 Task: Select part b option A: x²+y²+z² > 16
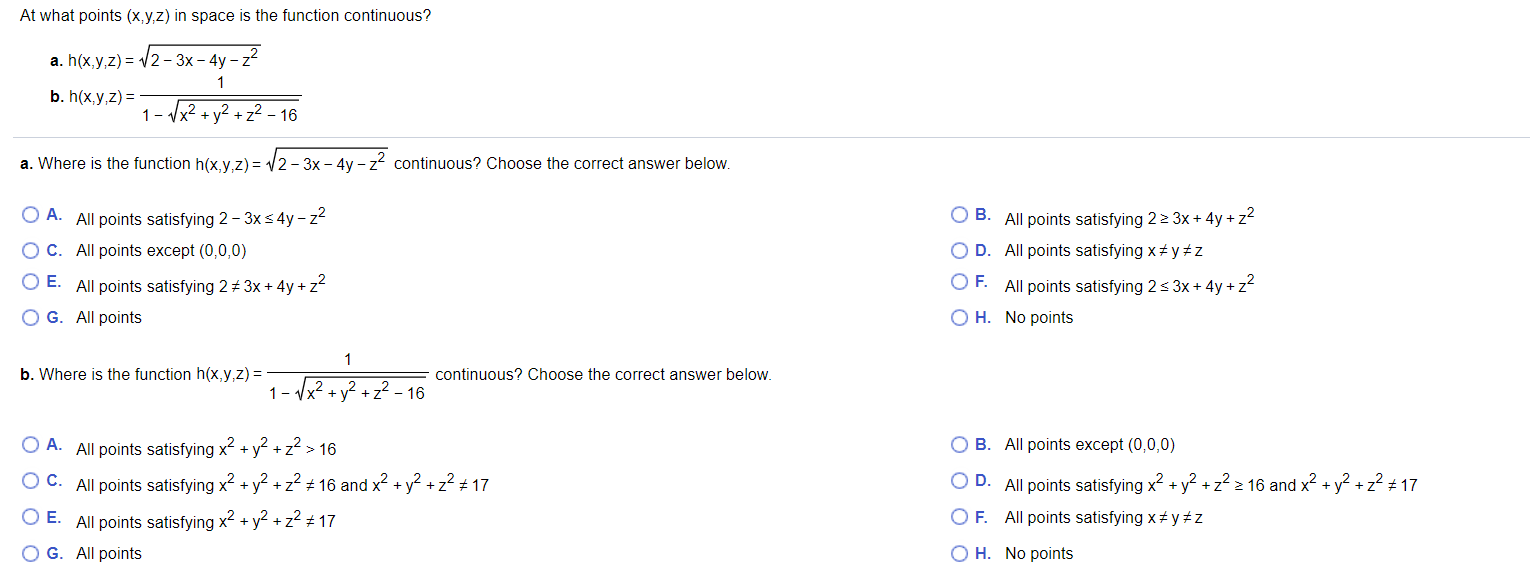30,445
